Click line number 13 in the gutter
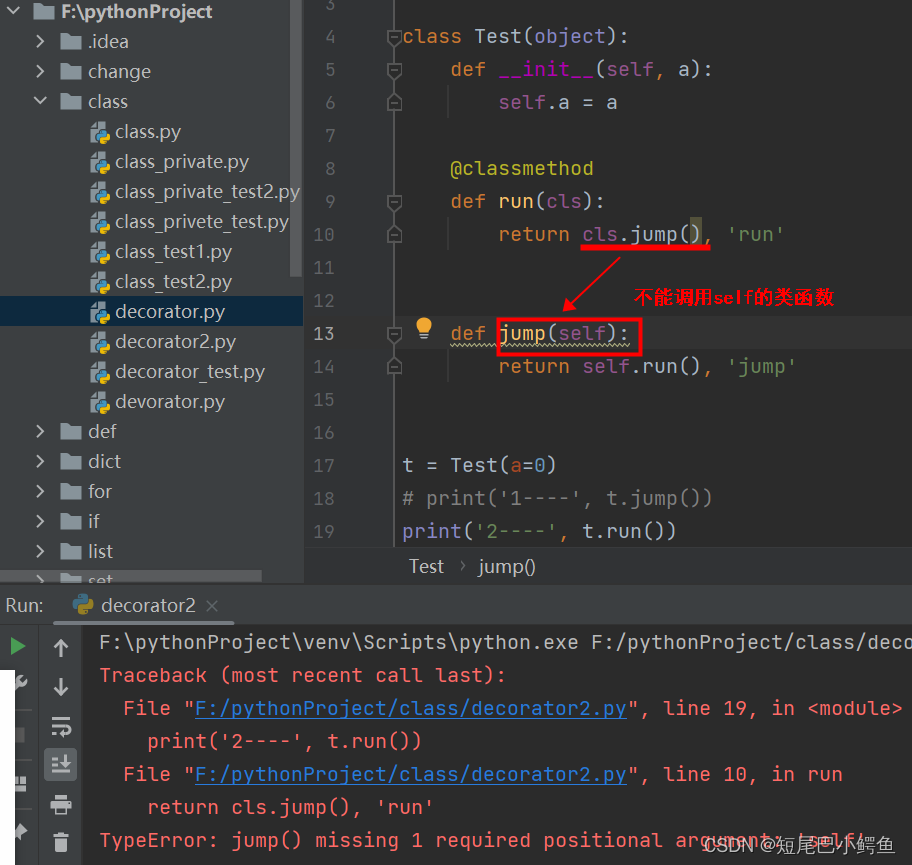 click(x=323, y=334)
